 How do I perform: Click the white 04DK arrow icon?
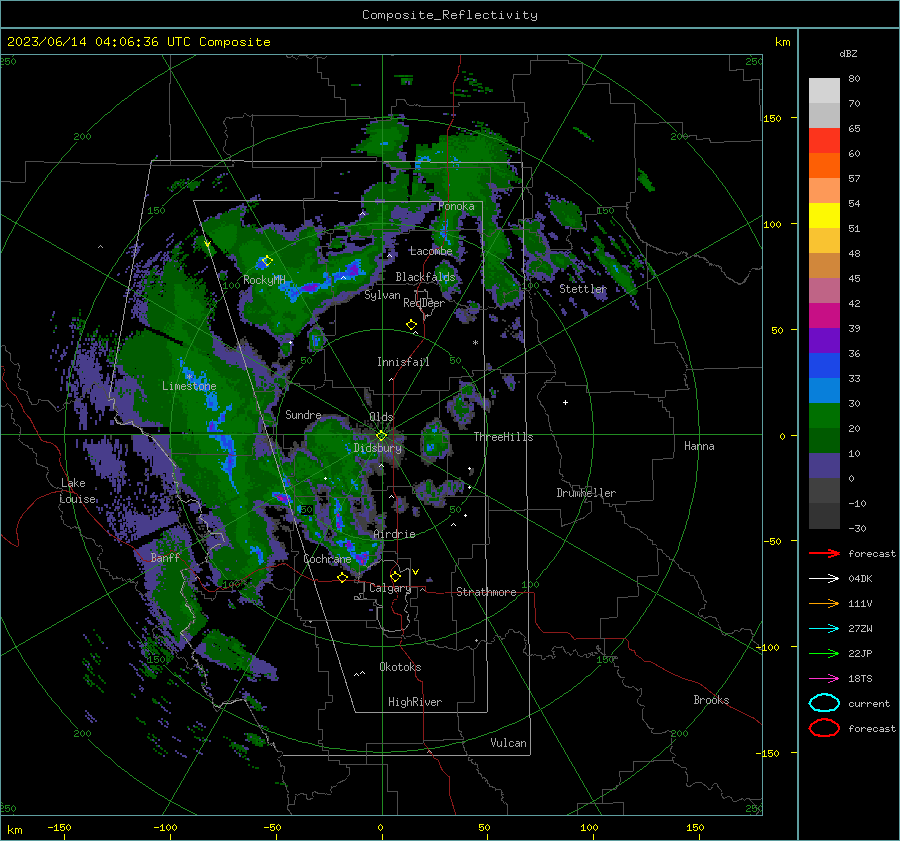(824, 578)
